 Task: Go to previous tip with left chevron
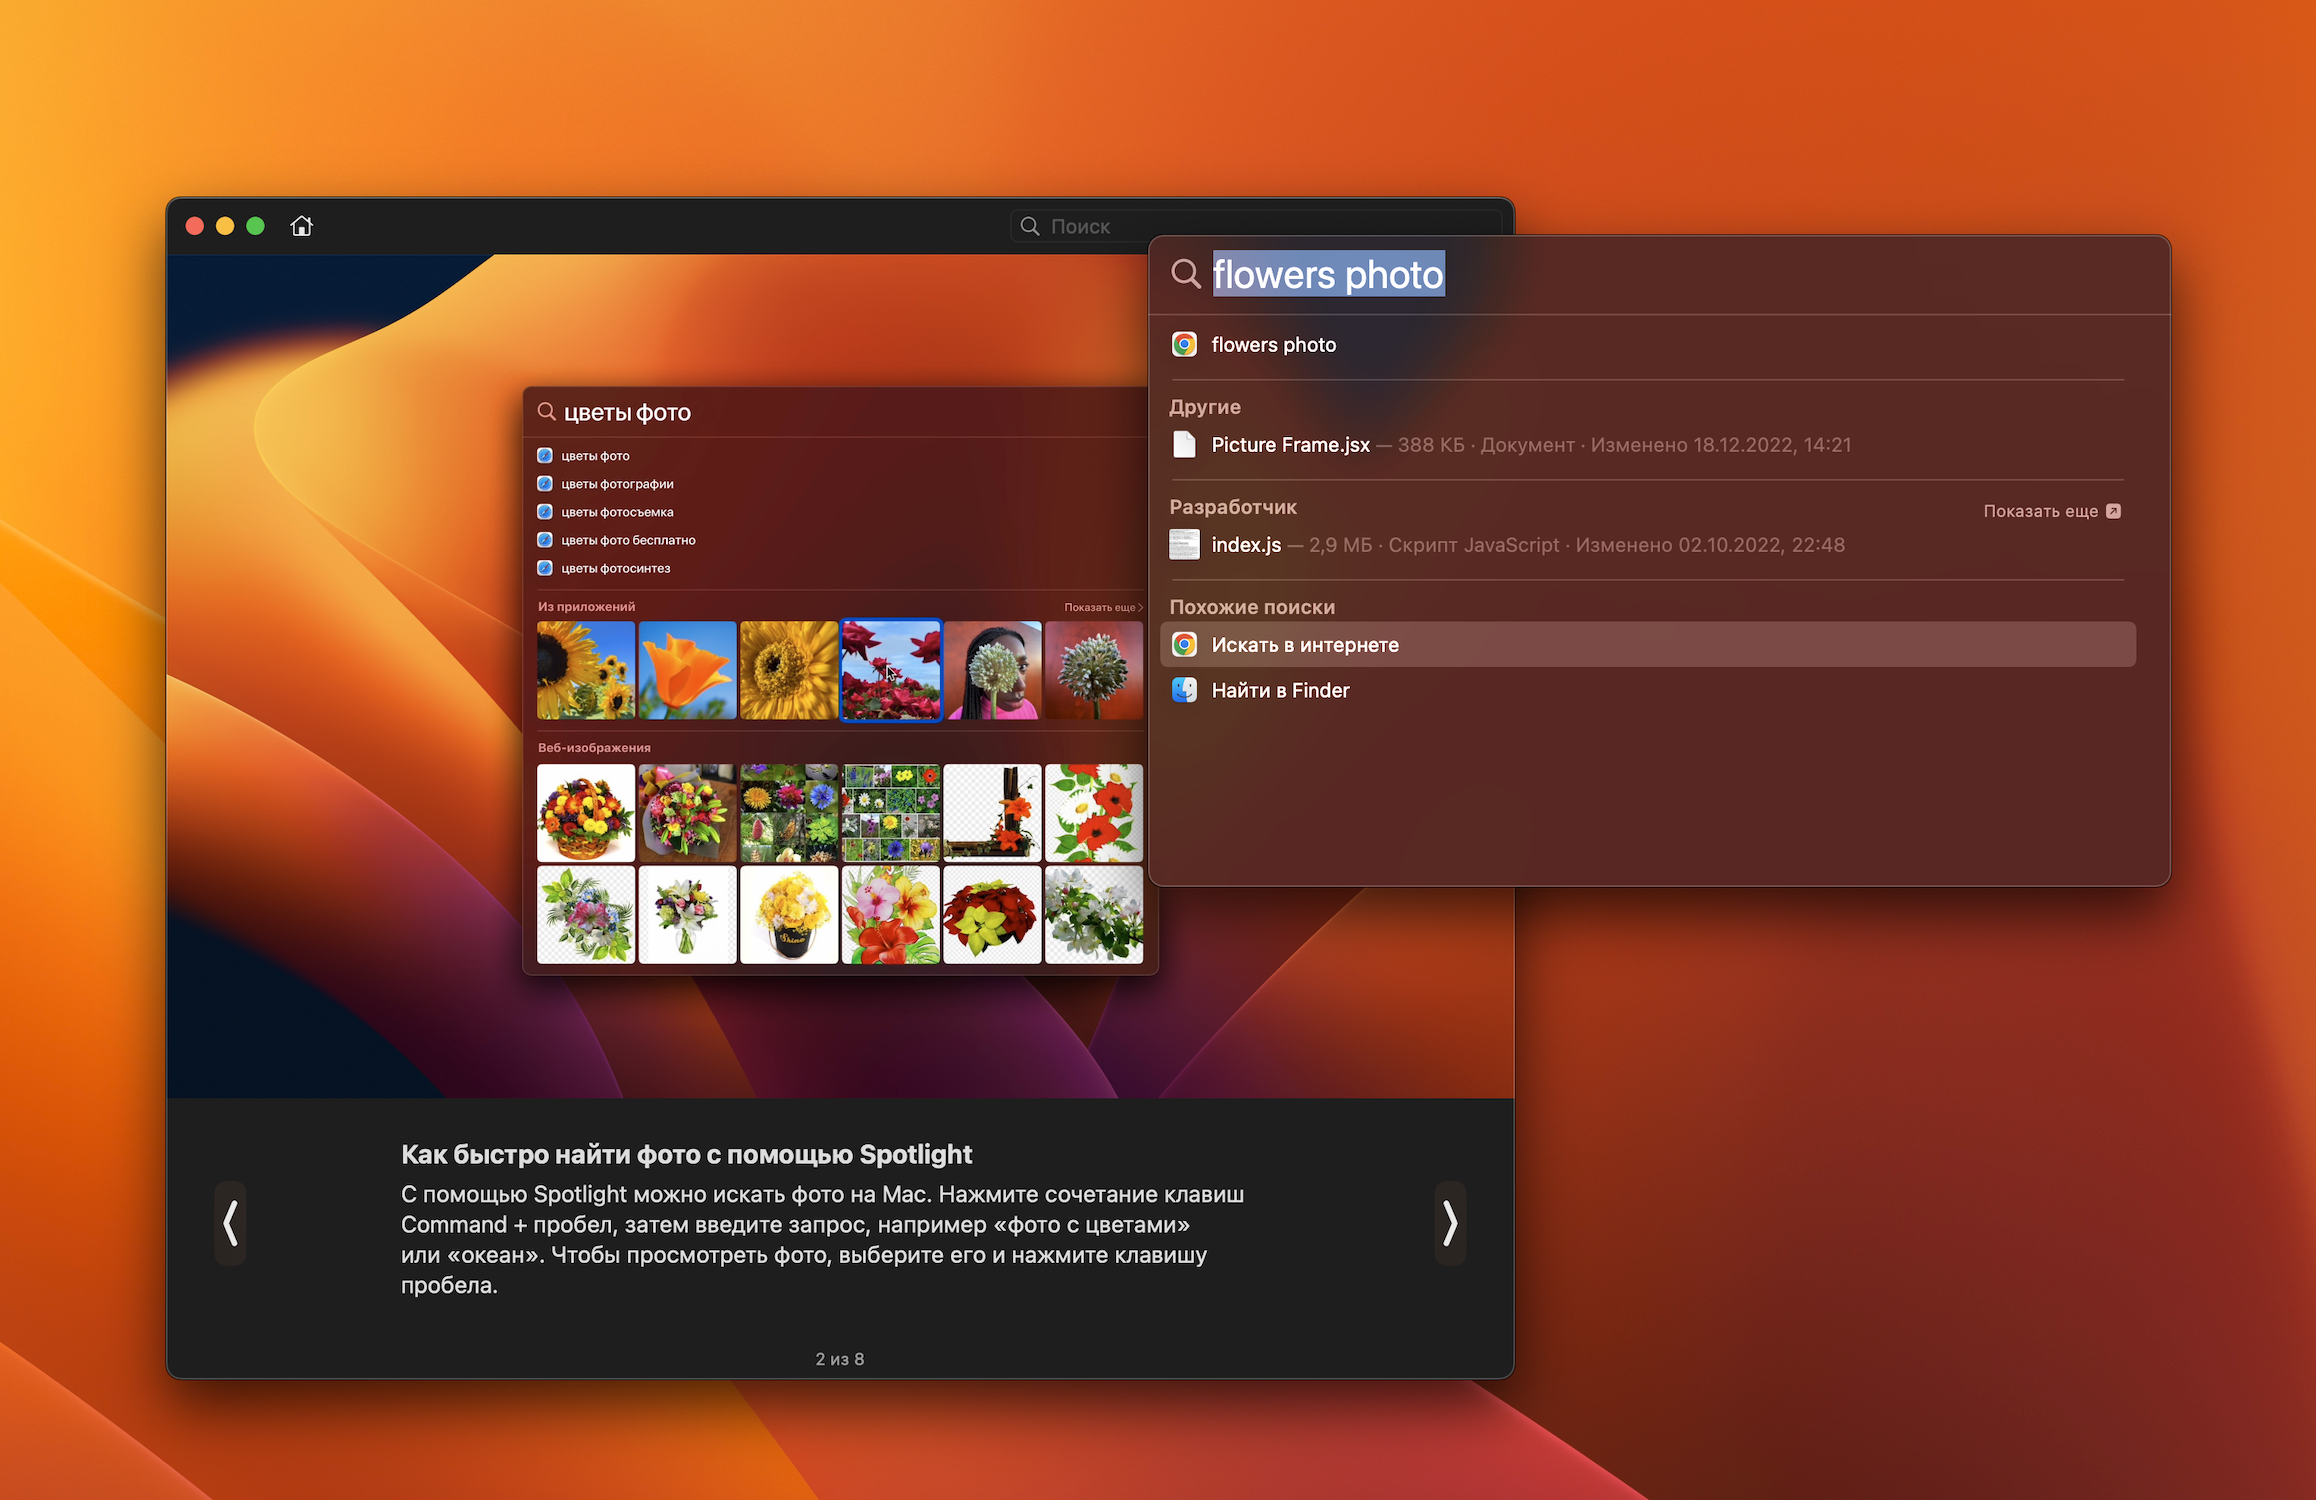tap(231, 1223)
